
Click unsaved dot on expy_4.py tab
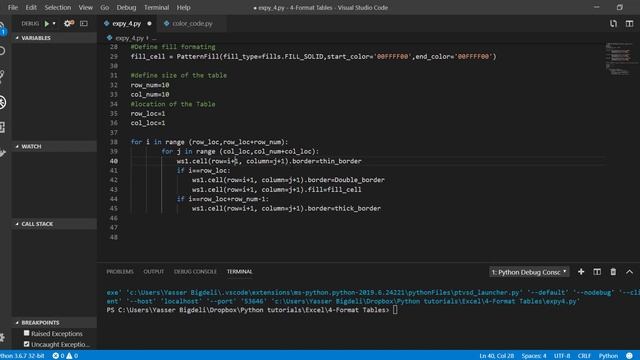coord(149,24)
